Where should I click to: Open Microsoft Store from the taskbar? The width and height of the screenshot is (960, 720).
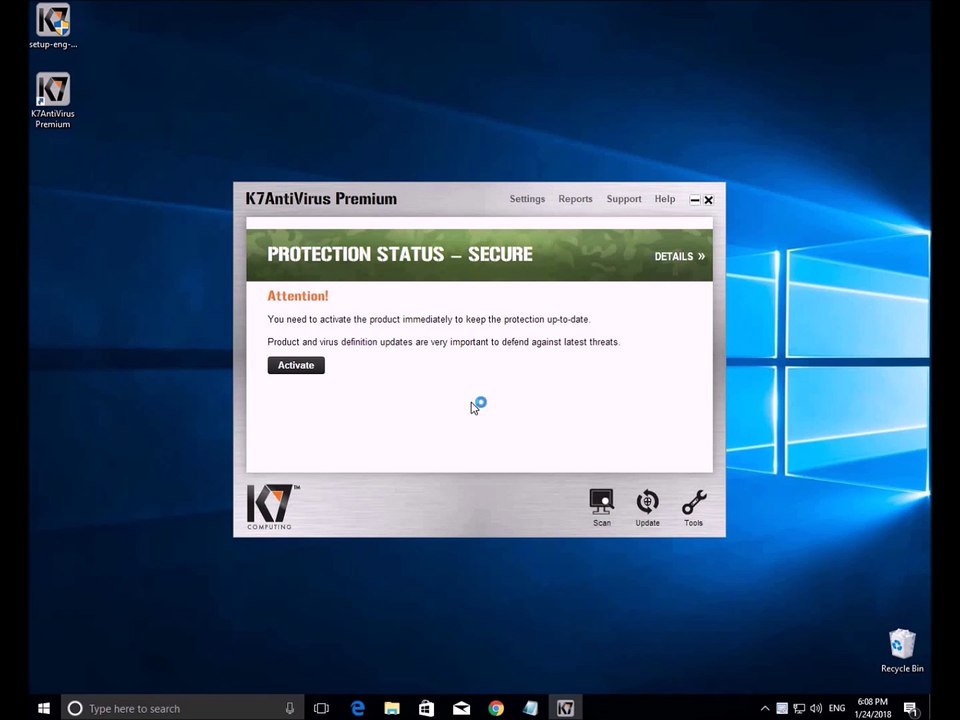427,708
